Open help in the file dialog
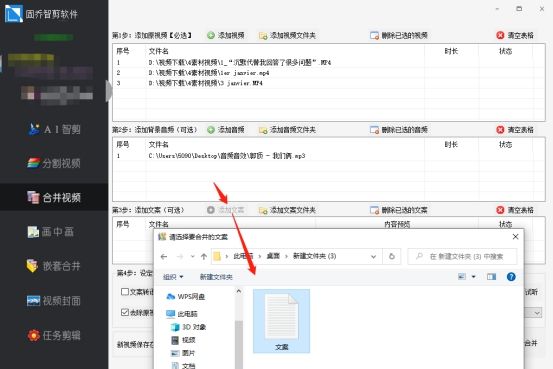Screen dimensions: 553x369 pos(511,277)
